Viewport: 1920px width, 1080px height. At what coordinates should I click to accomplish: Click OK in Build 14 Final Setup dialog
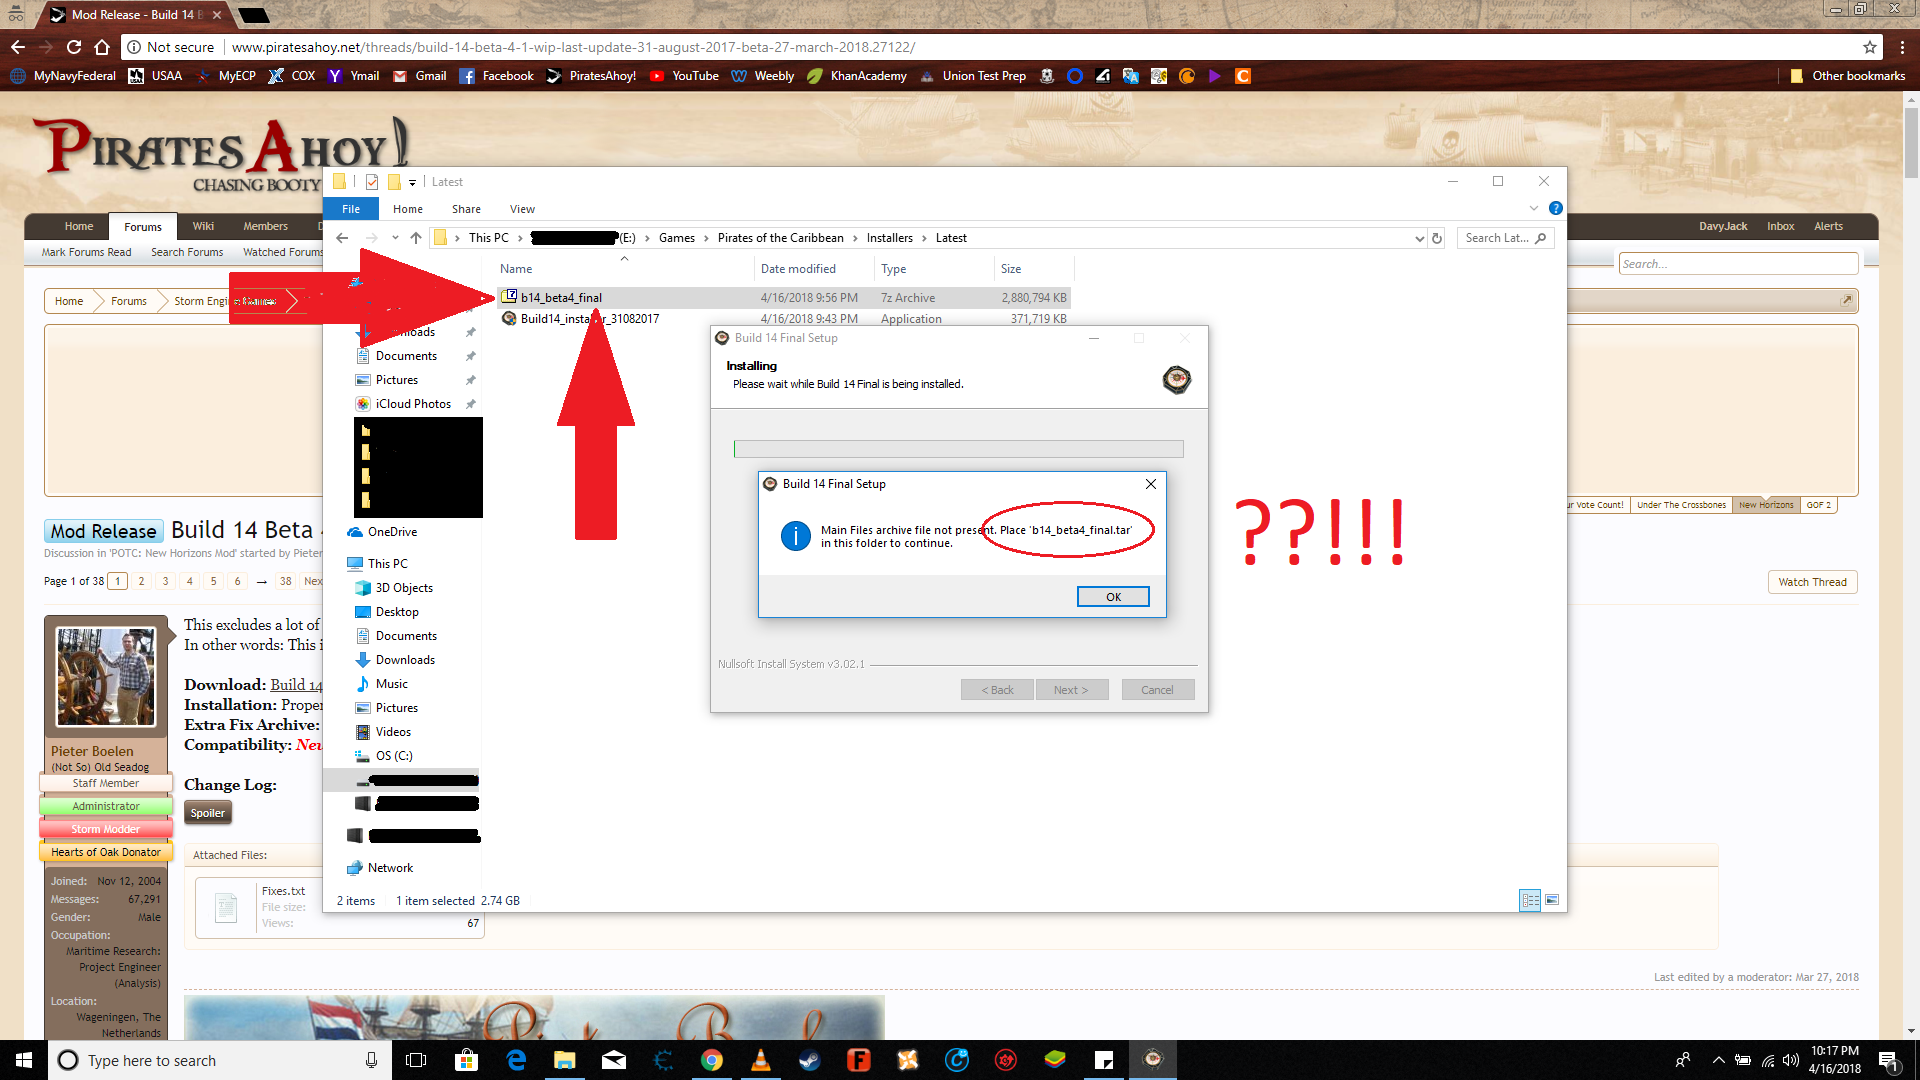click(x=1113, y=597)
